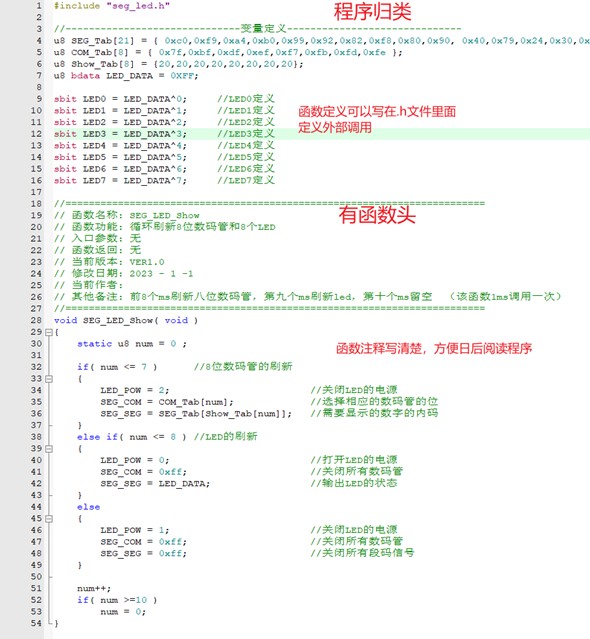
Task: Click the LED_POW = 2; statement
Action: click(x=134, y=390)
